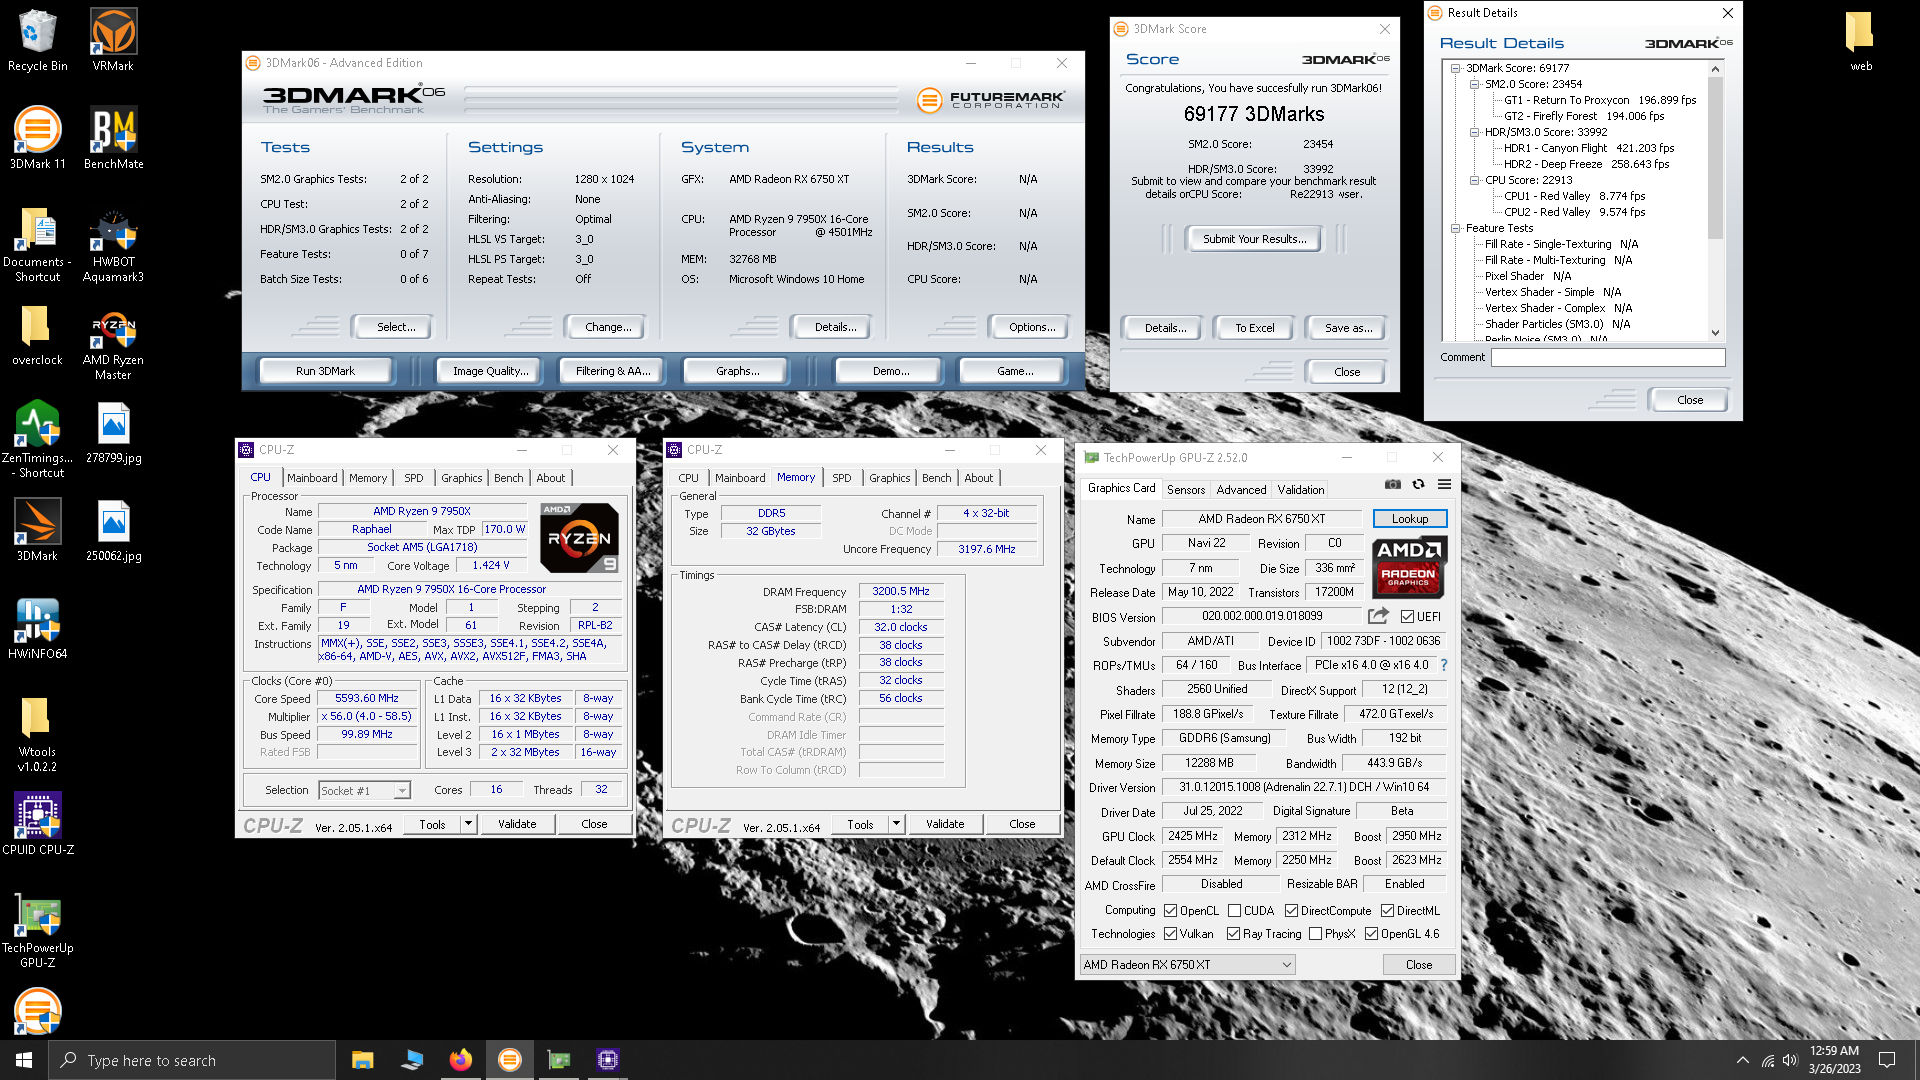Click the Result Details vertical scrollbar
Screen dimensions: 1920x1080
tap(1716, 200)
